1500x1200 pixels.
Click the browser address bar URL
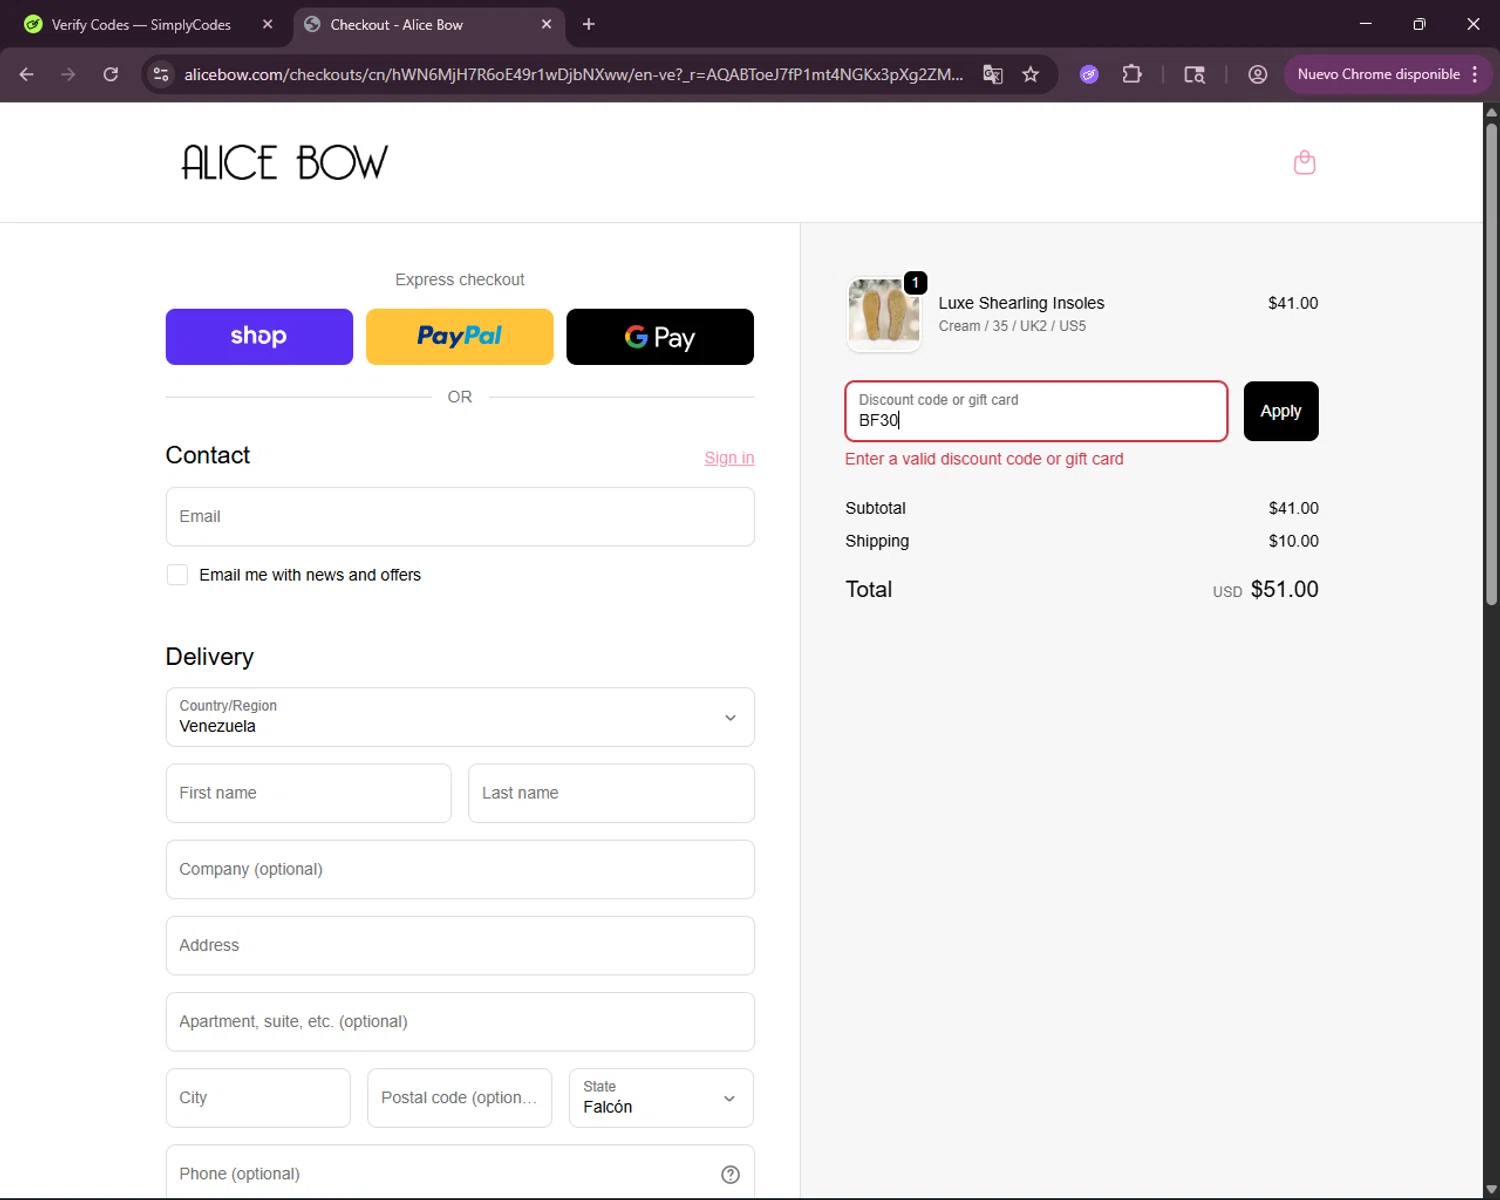(x=573, y=74)
